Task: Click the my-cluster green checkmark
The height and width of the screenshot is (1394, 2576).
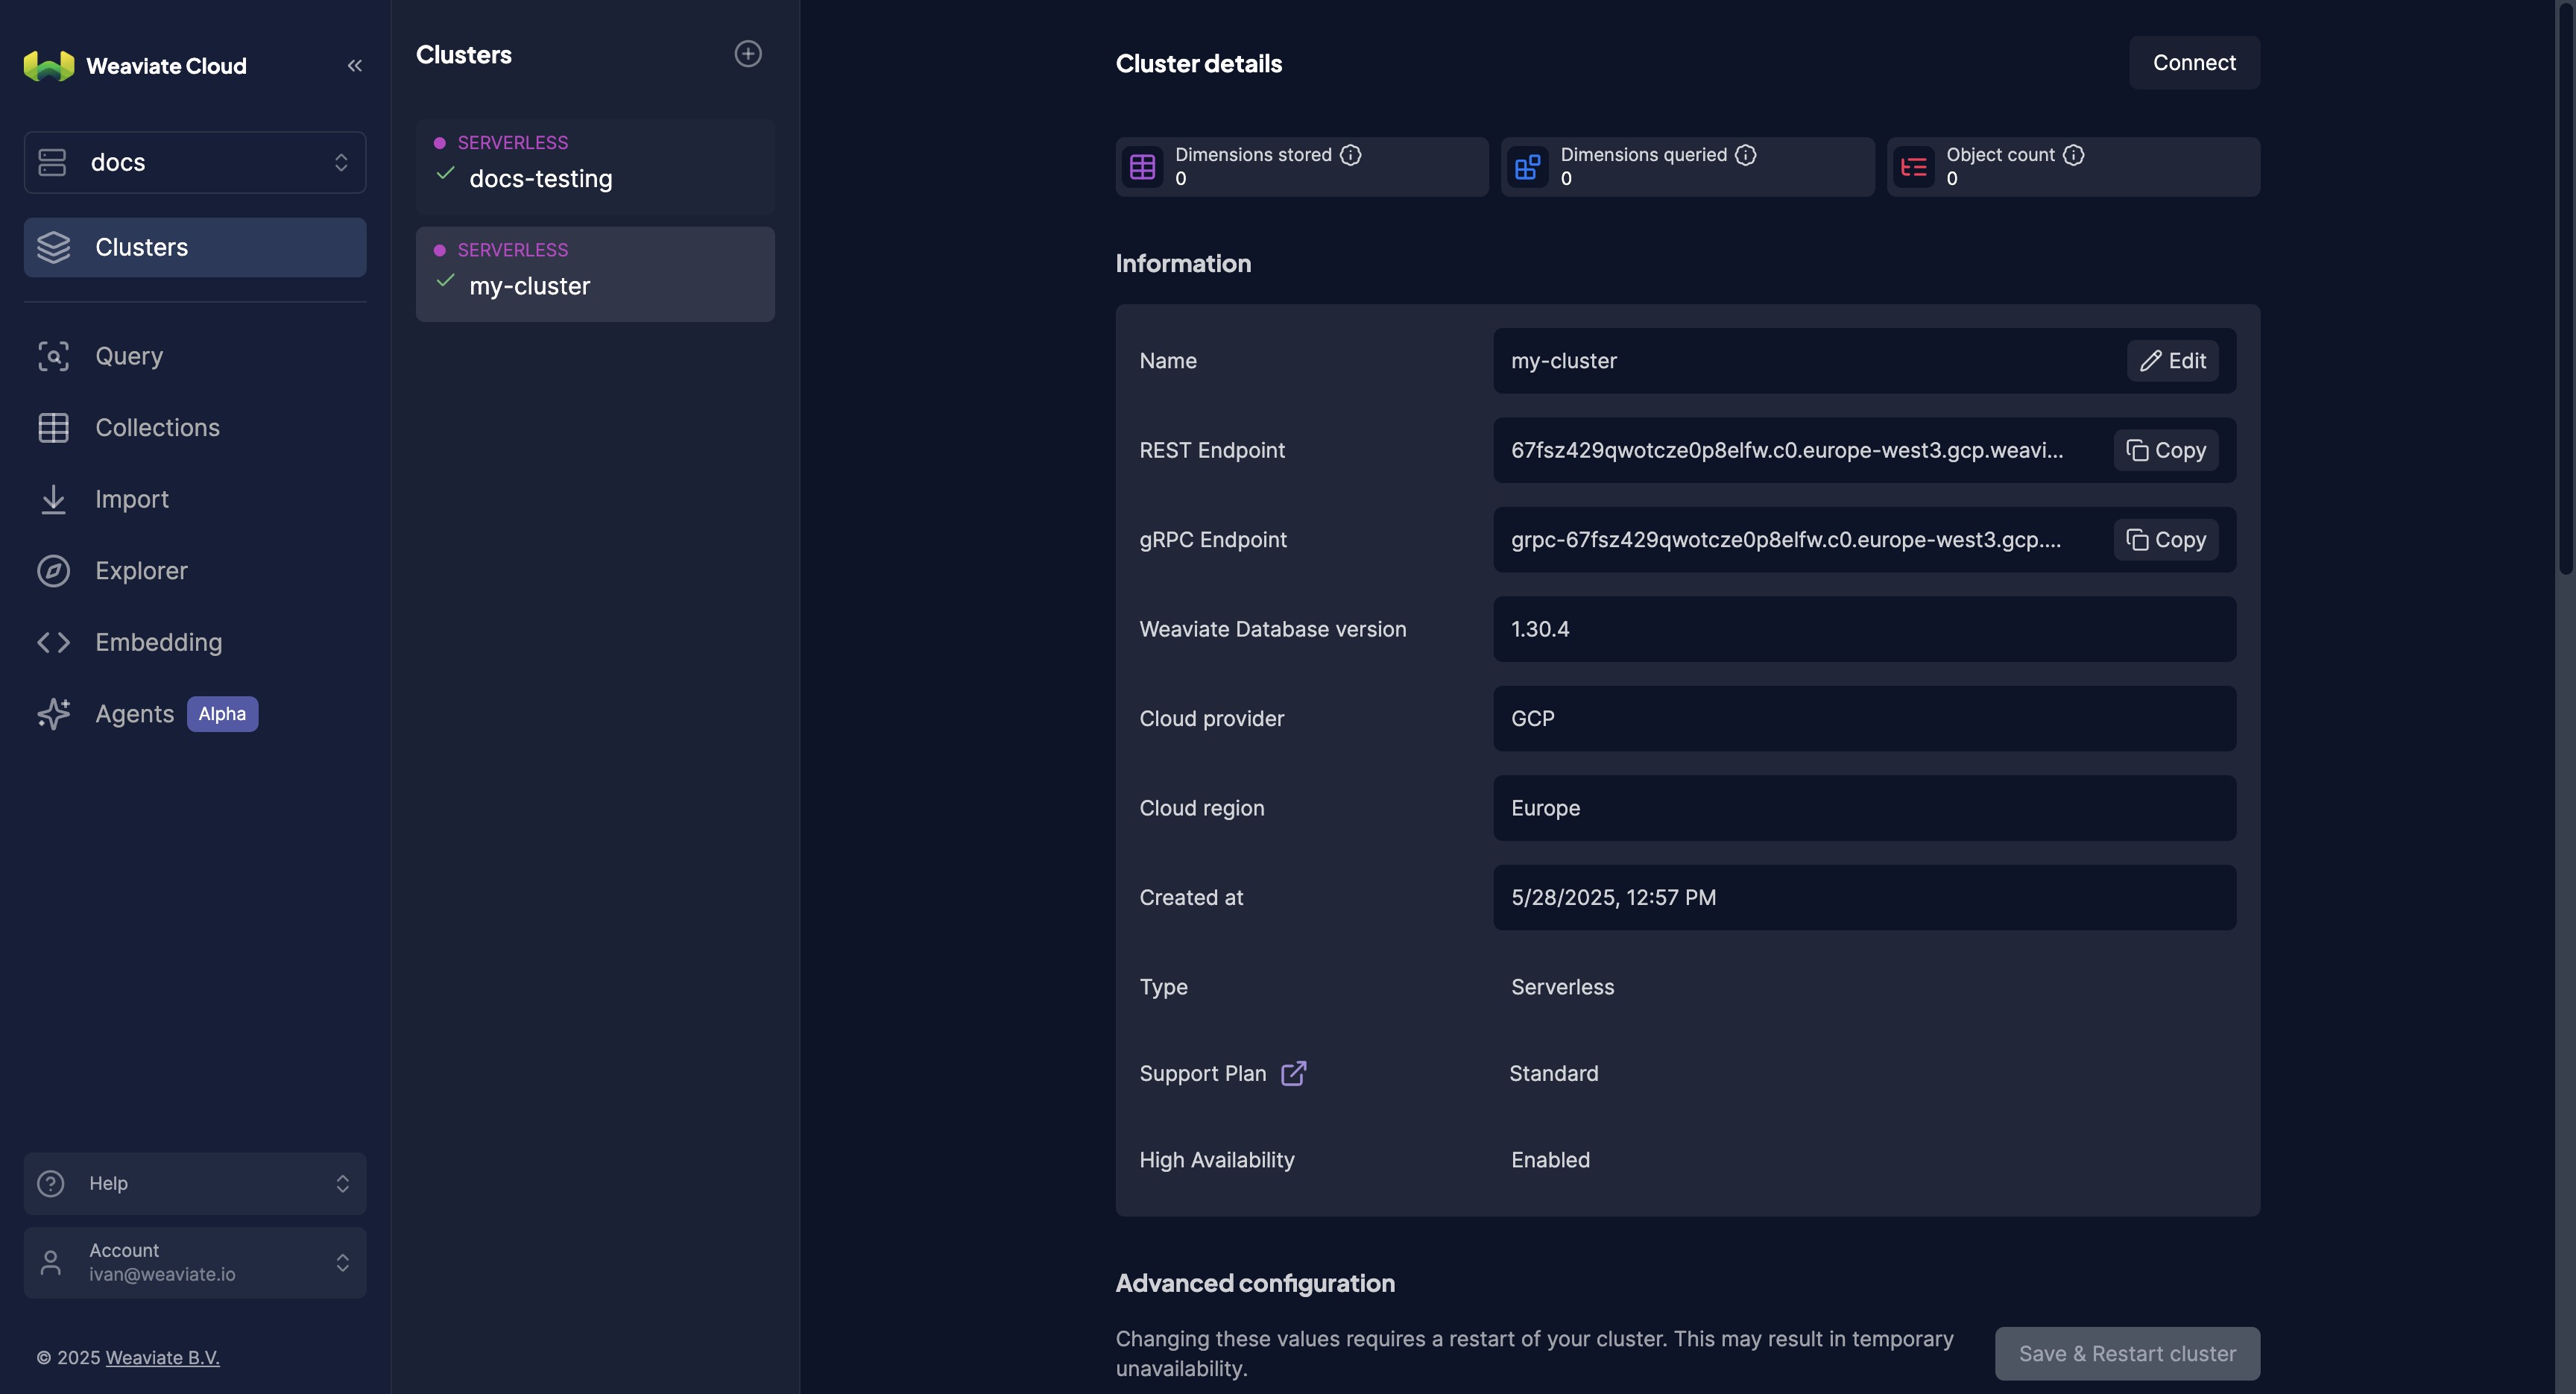Action: tap(446, 281)
